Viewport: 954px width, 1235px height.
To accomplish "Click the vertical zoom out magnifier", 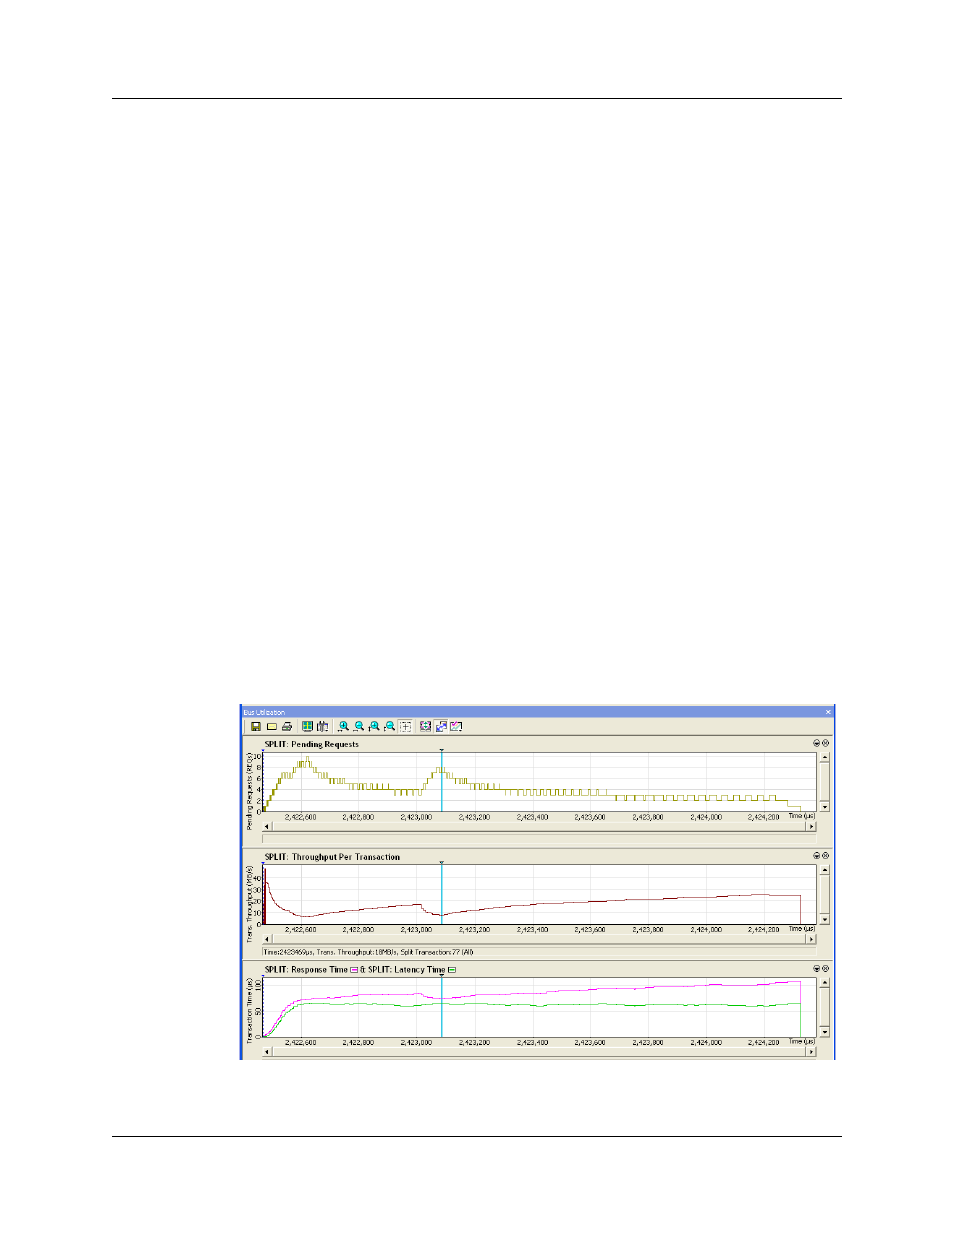I will tap(390, 727).
